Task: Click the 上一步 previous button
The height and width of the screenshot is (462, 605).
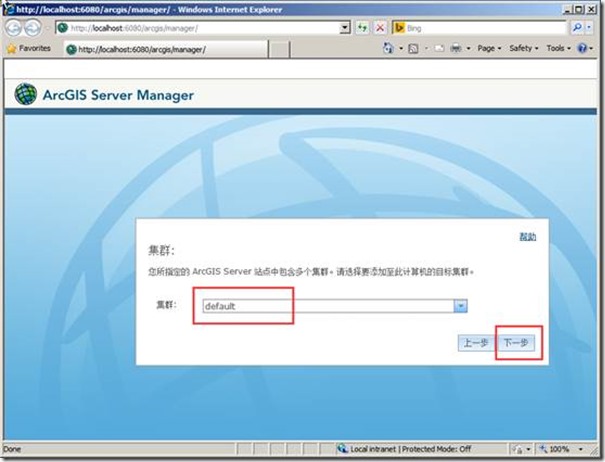Action: tap(476, 343)
